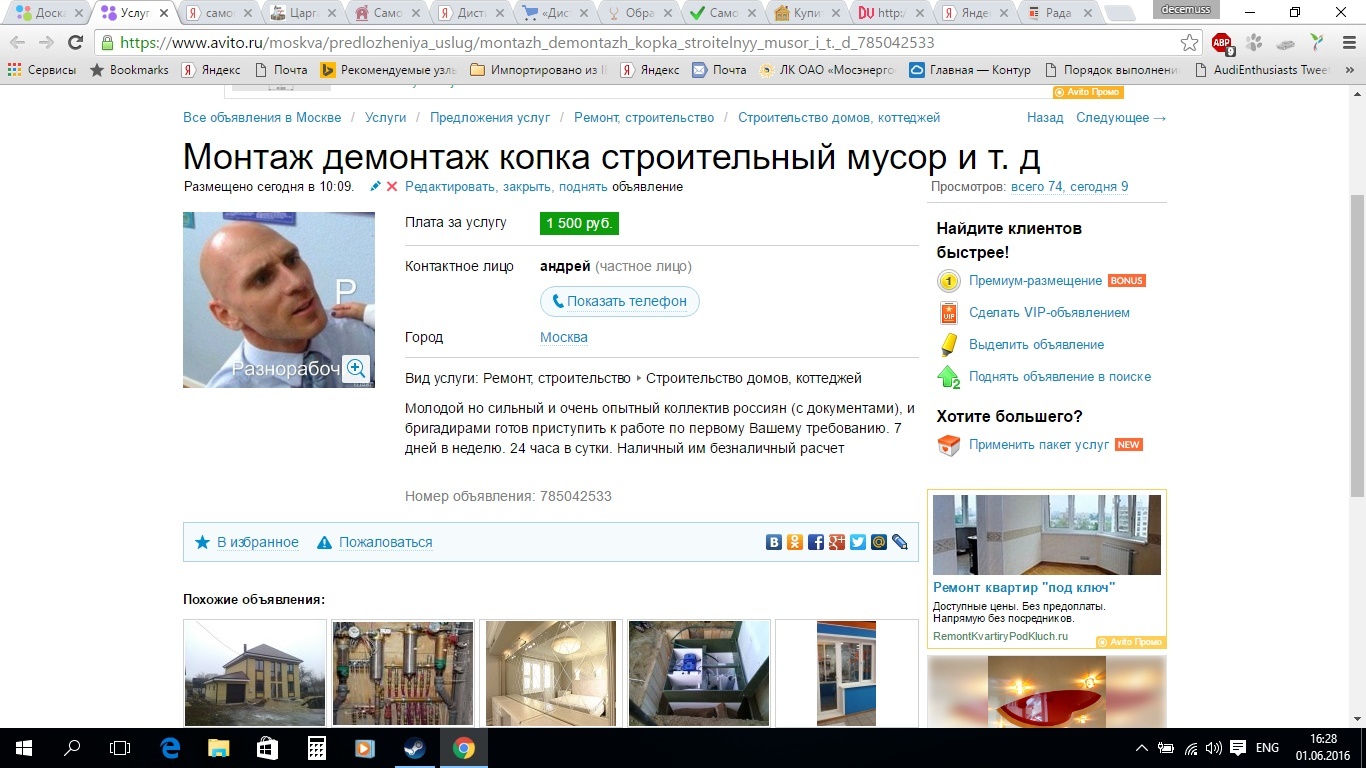This screenshot has width=1366, height=768.
Task: Bookmark this page with the star icon
Action: (1189, 43)
